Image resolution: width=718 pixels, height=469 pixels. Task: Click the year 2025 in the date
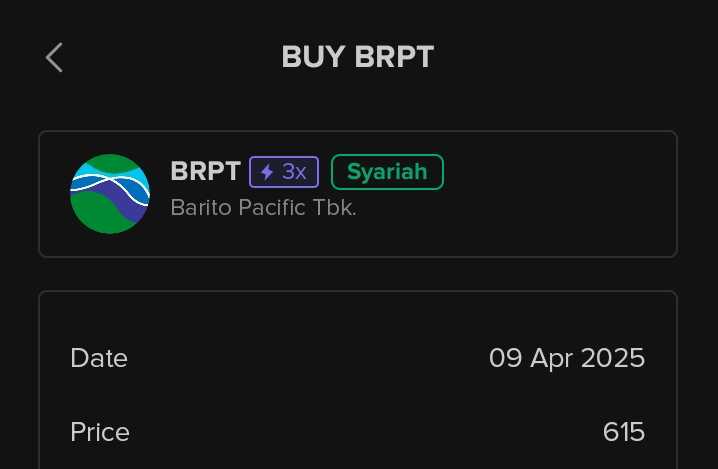[x=613, y=358]
